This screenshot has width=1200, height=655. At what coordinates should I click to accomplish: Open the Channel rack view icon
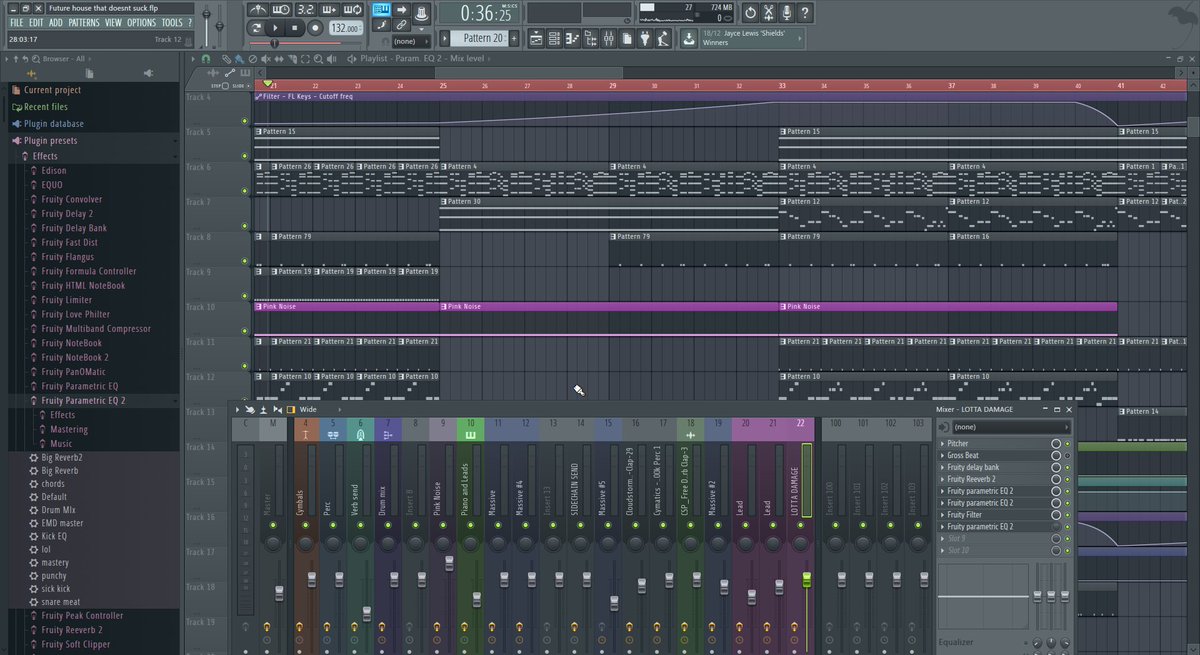coord(554,38)
